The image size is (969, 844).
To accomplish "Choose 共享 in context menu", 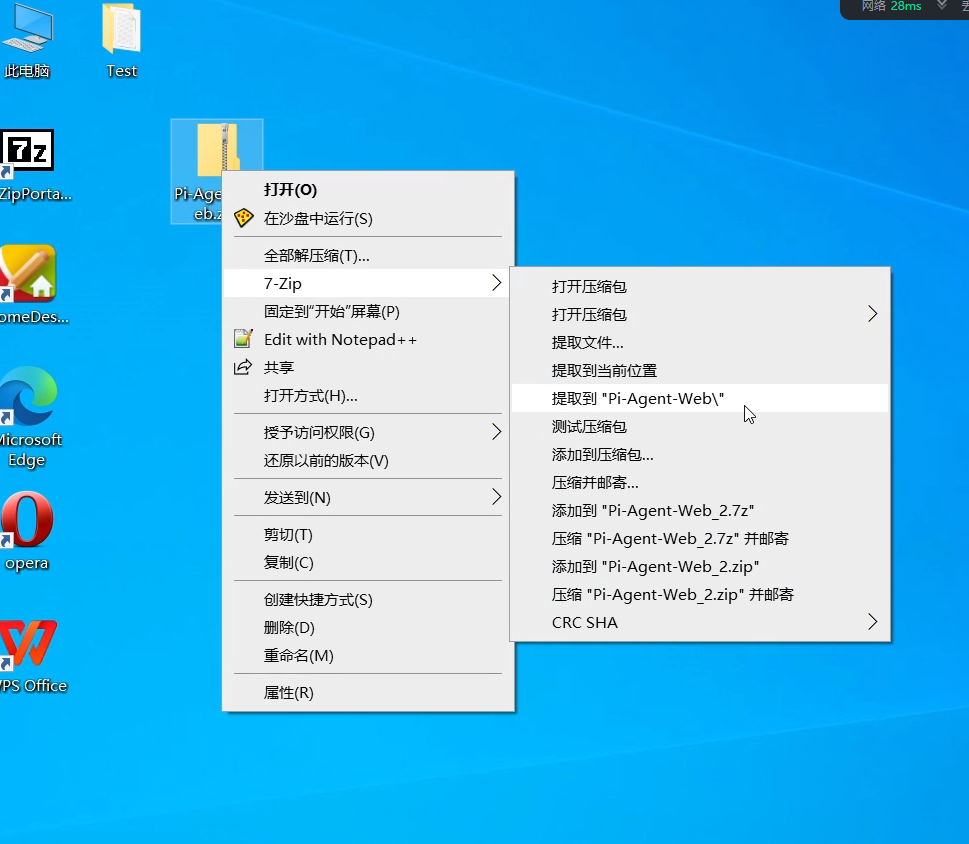I will [x=368, y=367].
